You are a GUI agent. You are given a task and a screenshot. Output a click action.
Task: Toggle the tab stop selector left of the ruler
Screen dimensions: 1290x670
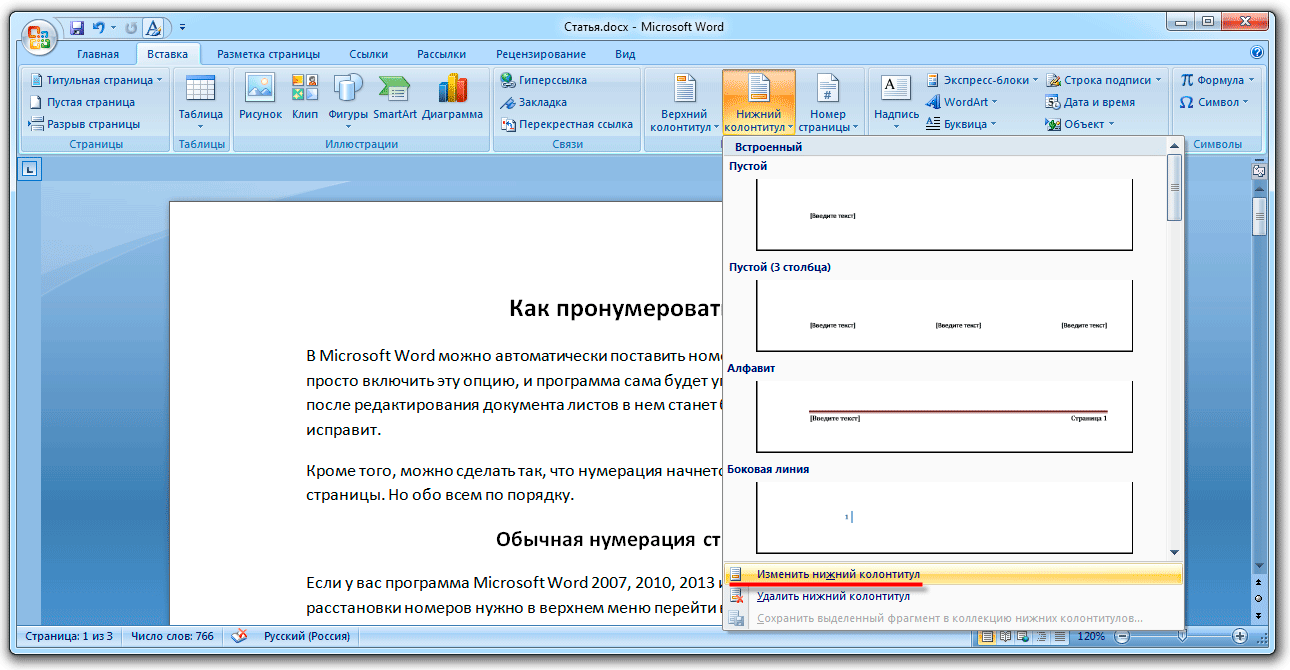pos(29,169)
